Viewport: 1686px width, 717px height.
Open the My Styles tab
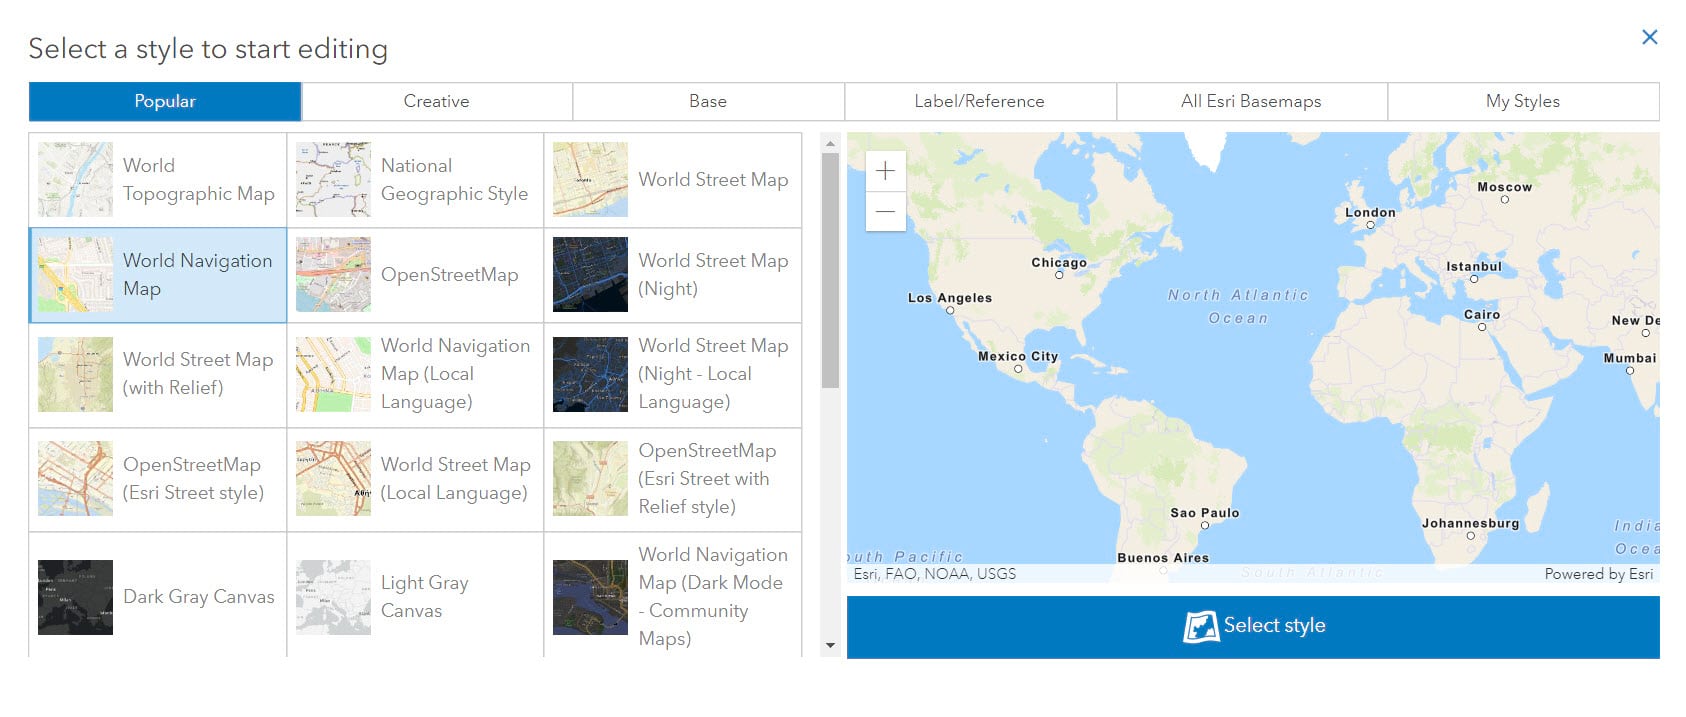1522,101
